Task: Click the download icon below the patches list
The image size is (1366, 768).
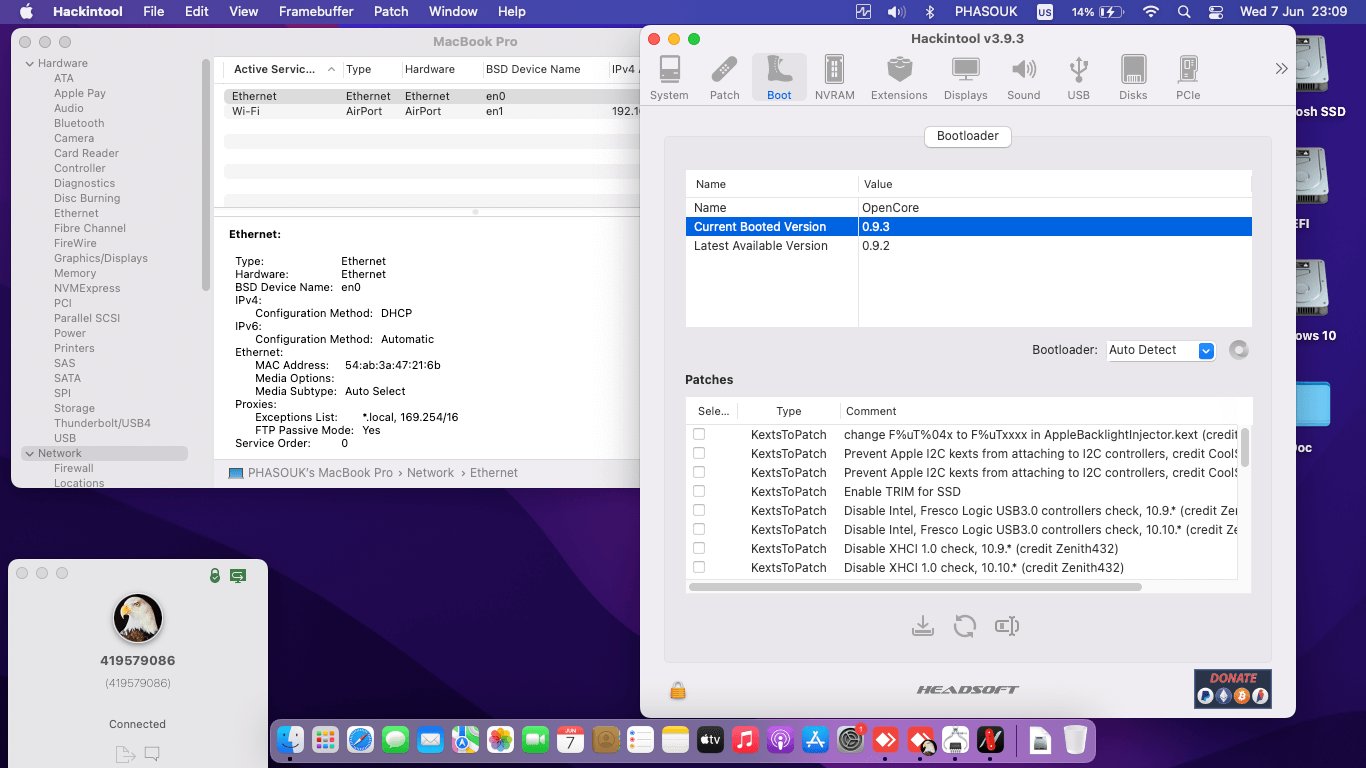Action: 922,626
